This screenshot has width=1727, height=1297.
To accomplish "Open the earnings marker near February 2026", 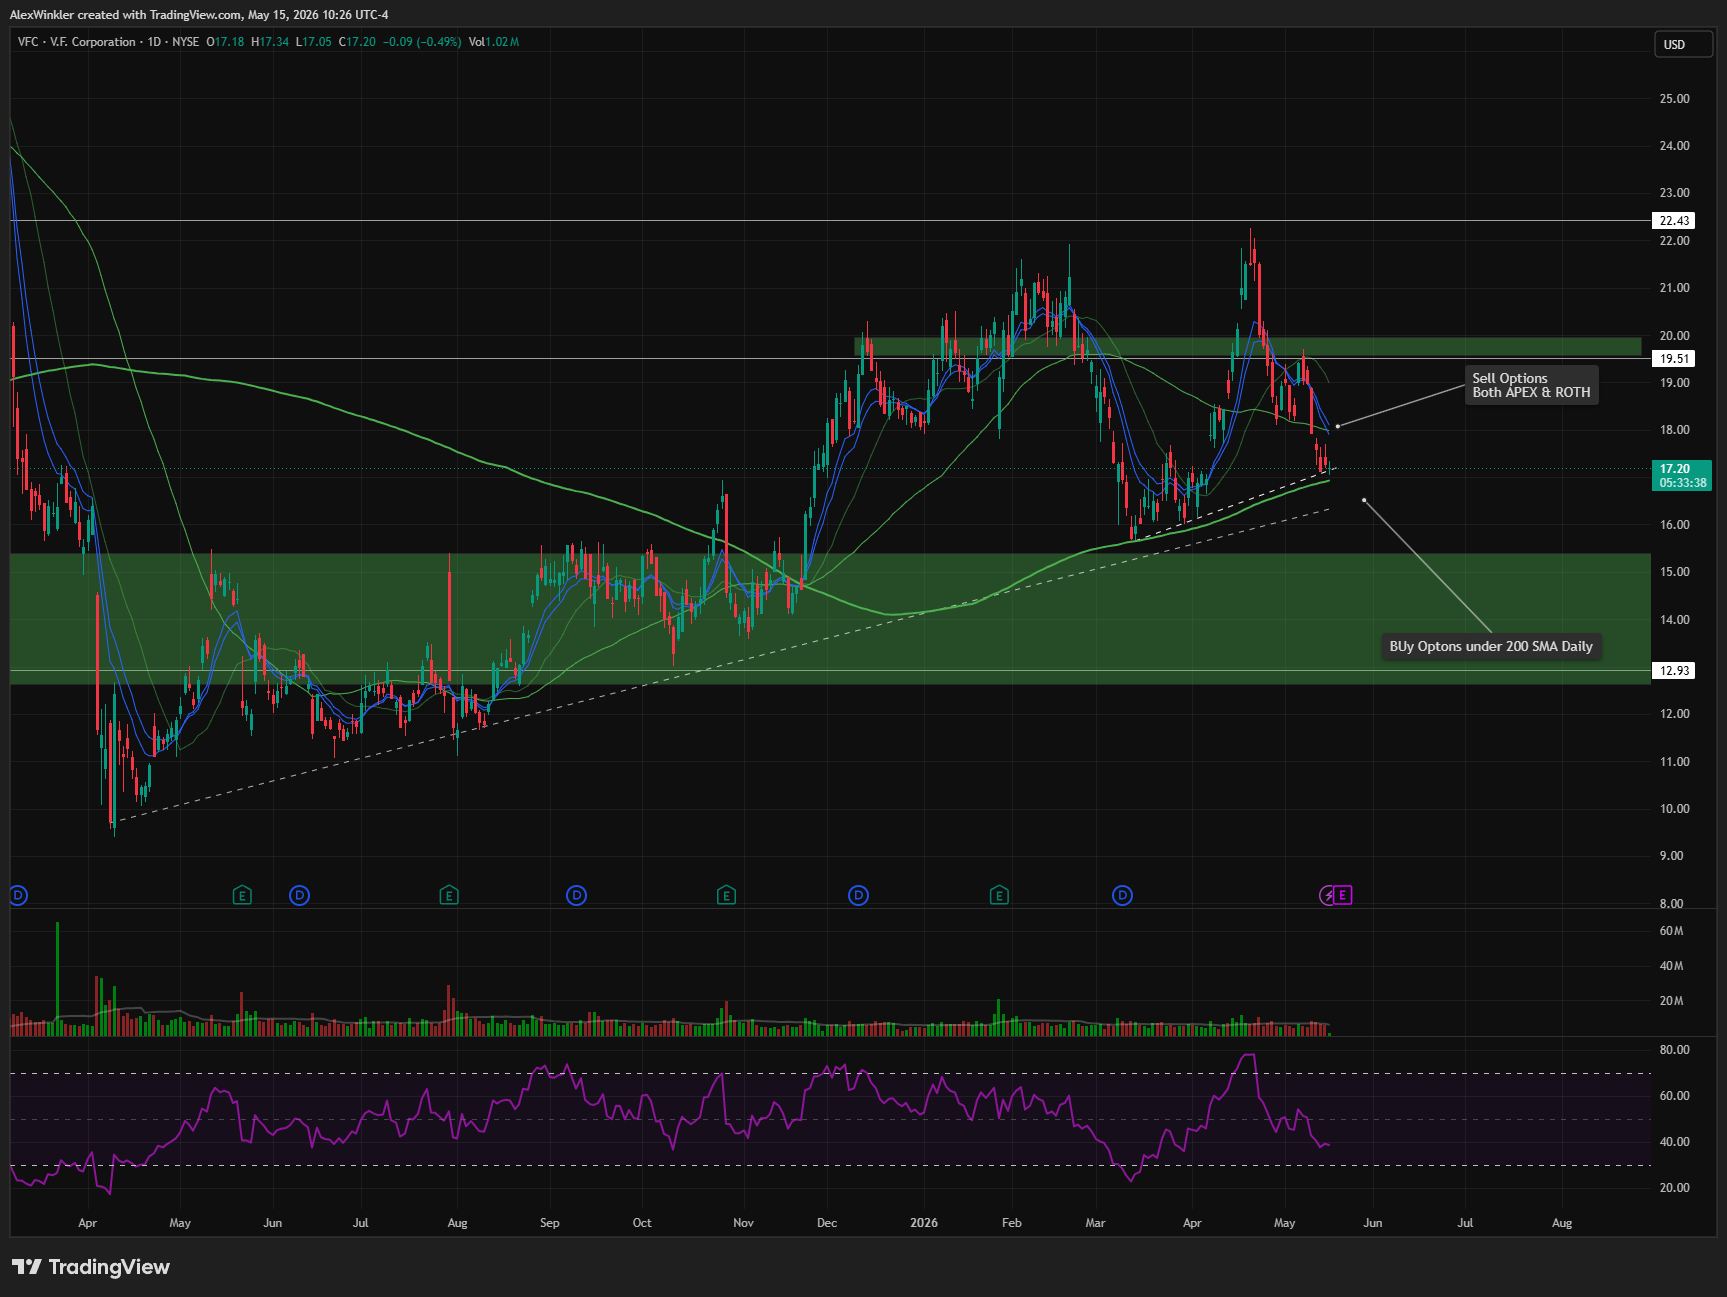I will point(999,895).
